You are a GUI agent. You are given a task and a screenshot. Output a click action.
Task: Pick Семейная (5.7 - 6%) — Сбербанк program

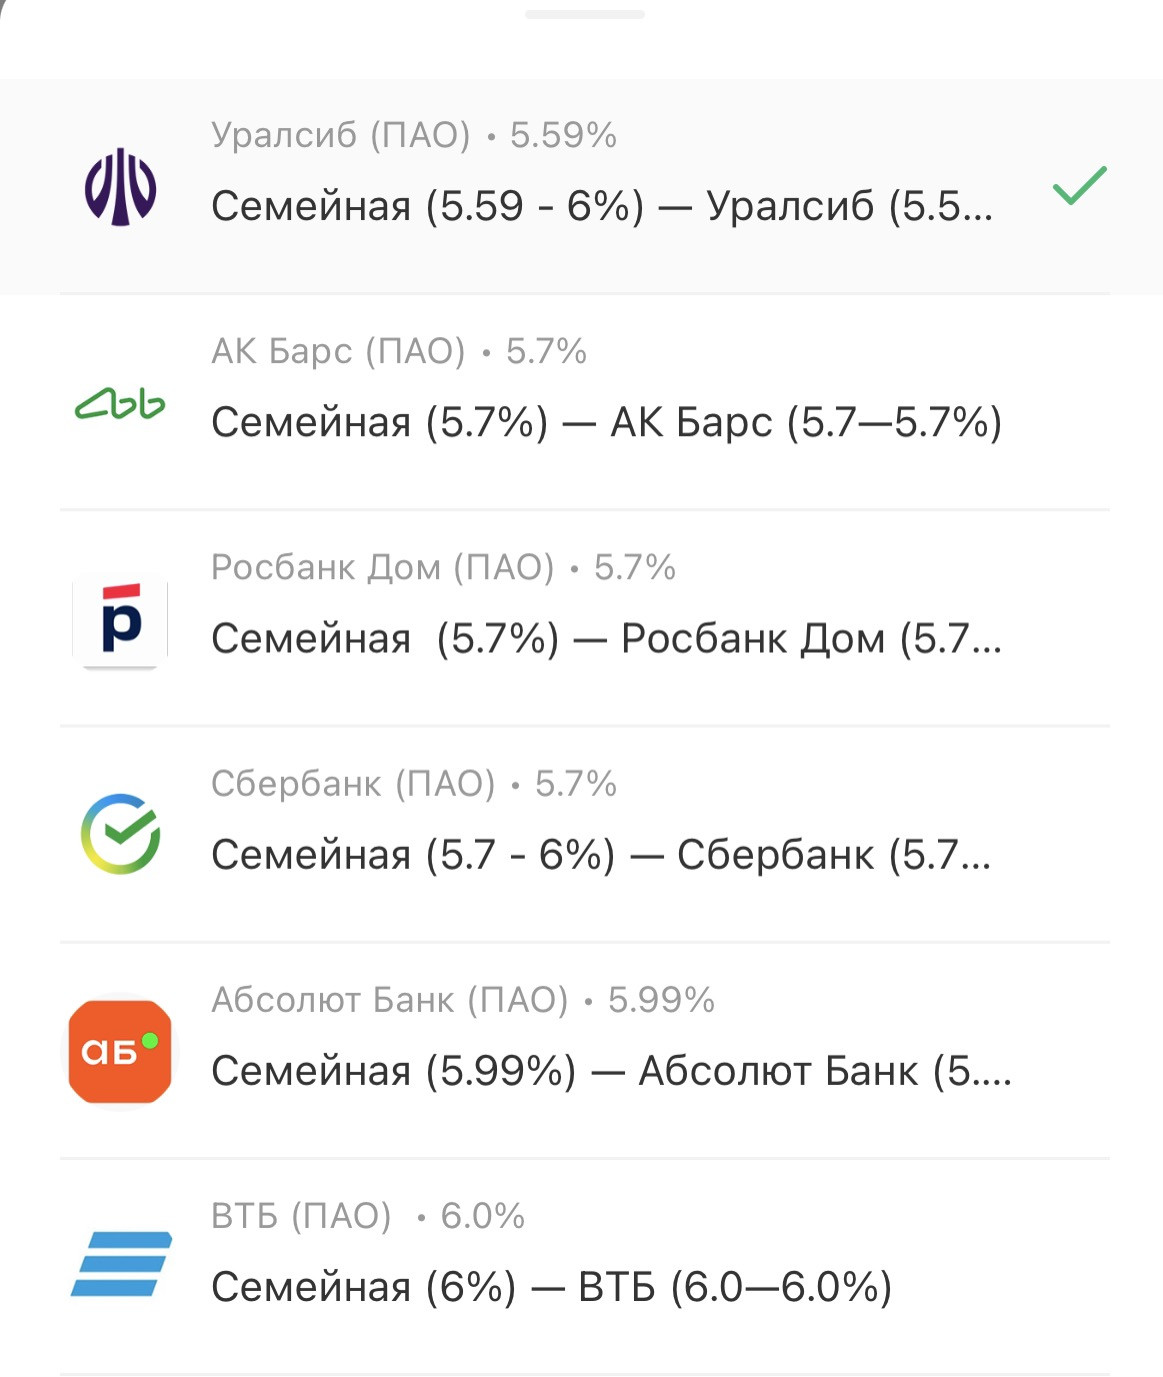coord(601,855)
